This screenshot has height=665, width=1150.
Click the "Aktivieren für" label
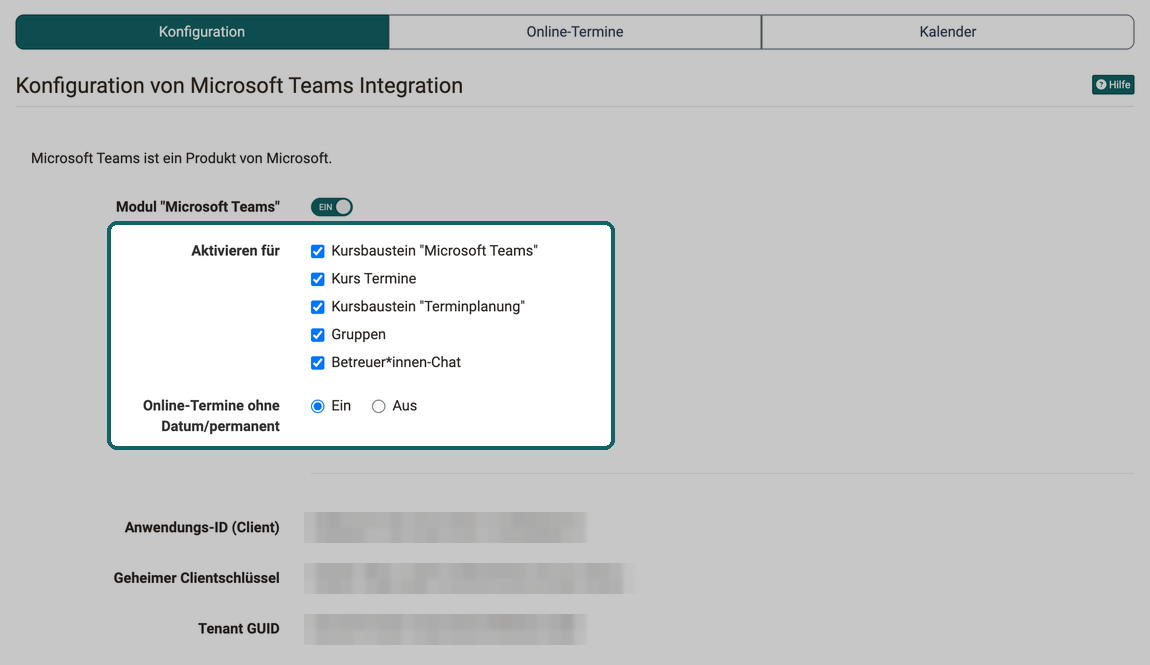coord(235,251)
